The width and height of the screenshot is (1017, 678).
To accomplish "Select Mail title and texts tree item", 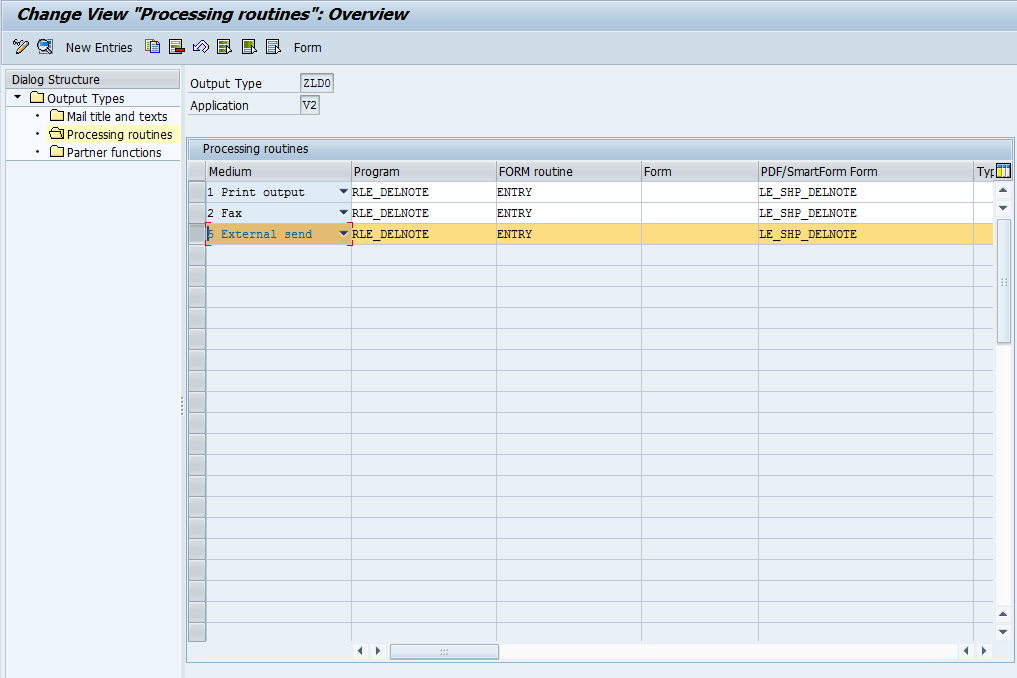I will 117,117.
